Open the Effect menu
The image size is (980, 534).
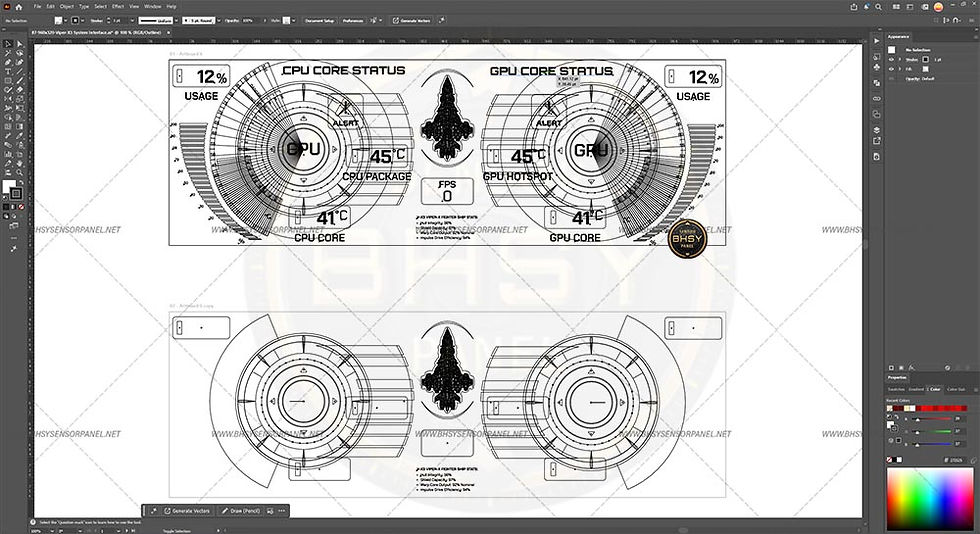point(118,6)
